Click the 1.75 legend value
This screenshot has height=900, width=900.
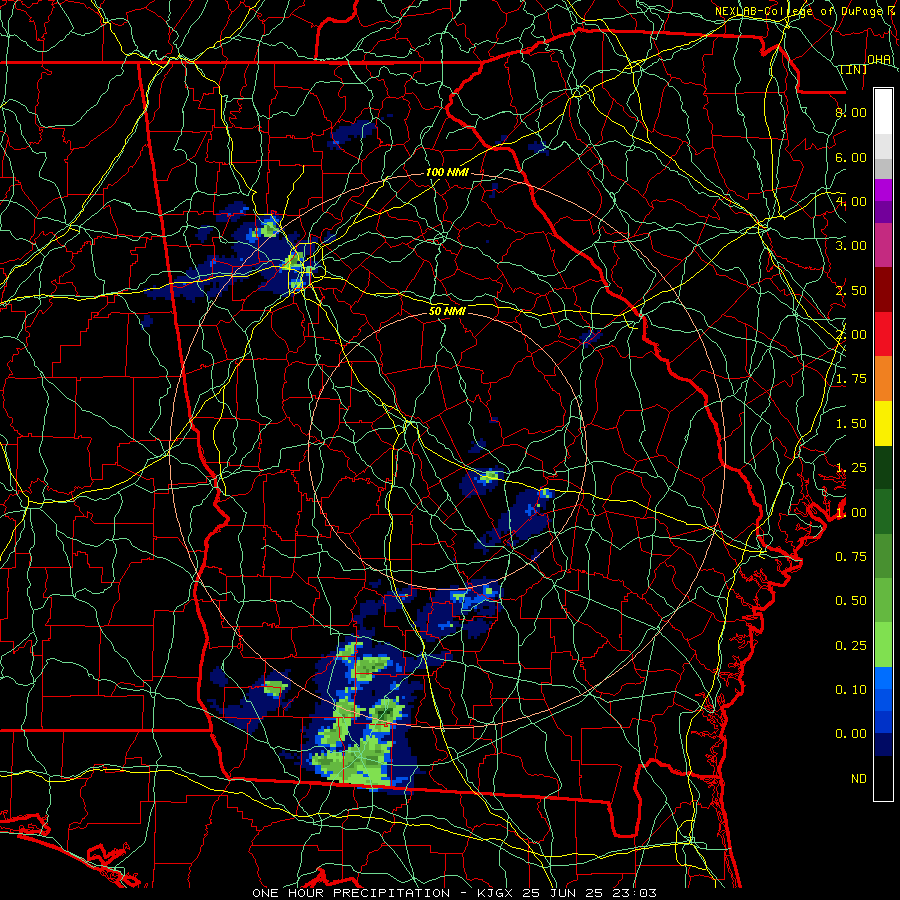coord(851,379)
